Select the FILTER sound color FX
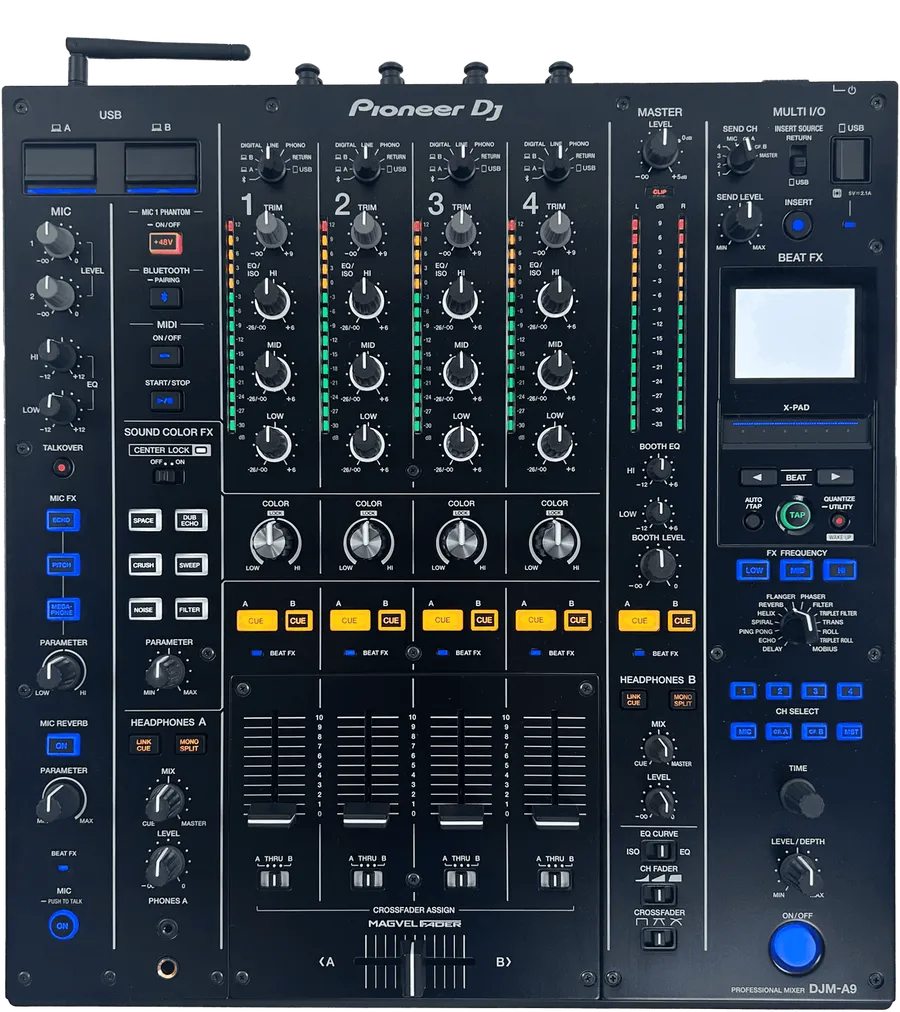 pyautogui.click(x=190, y=609)
